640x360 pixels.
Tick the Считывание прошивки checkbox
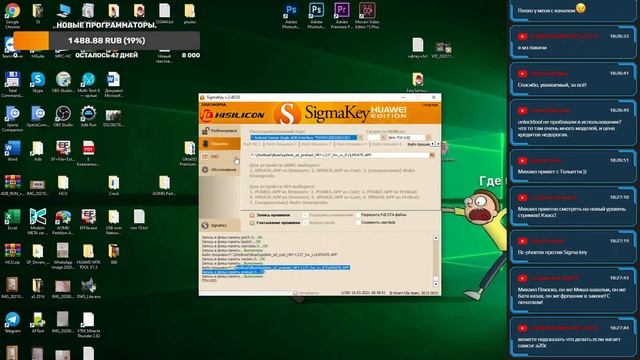tap(252, 223)
